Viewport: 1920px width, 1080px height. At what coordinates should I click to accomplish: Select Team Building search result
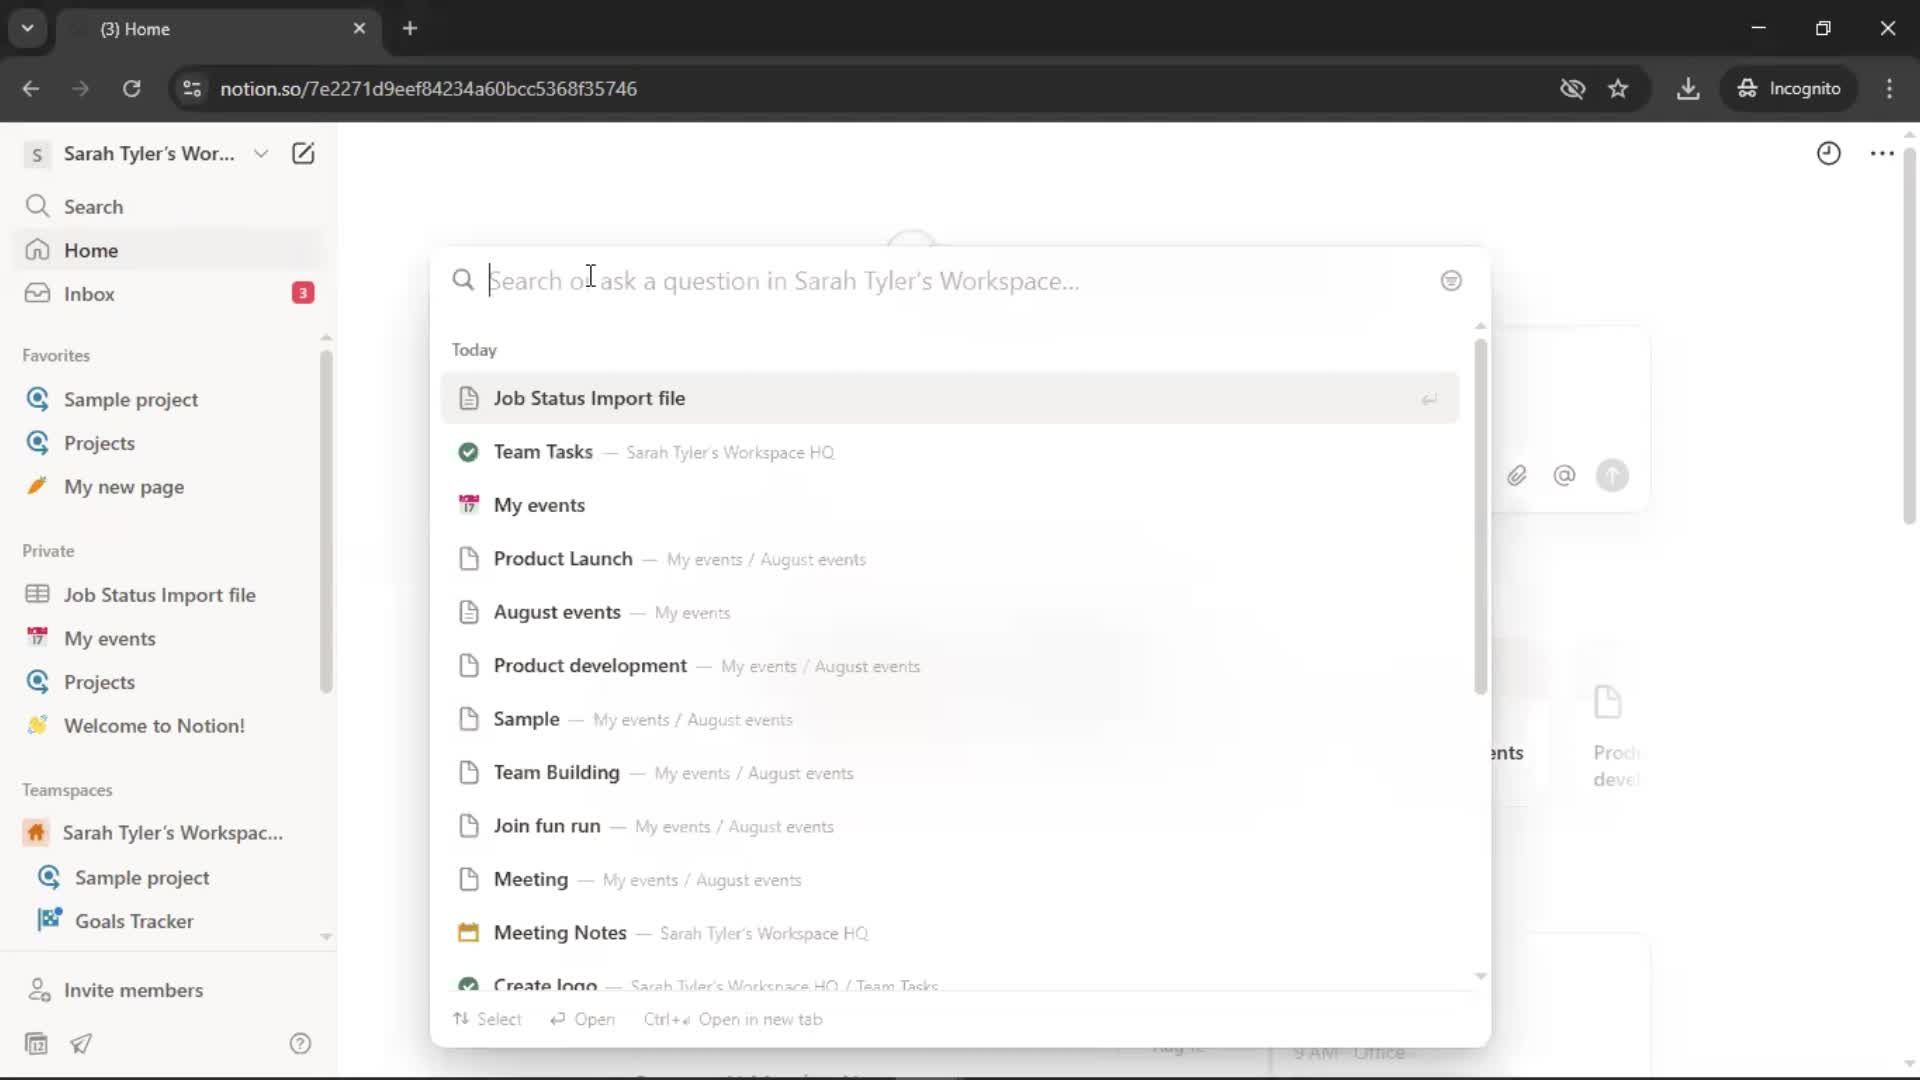(x=950, y=773)
